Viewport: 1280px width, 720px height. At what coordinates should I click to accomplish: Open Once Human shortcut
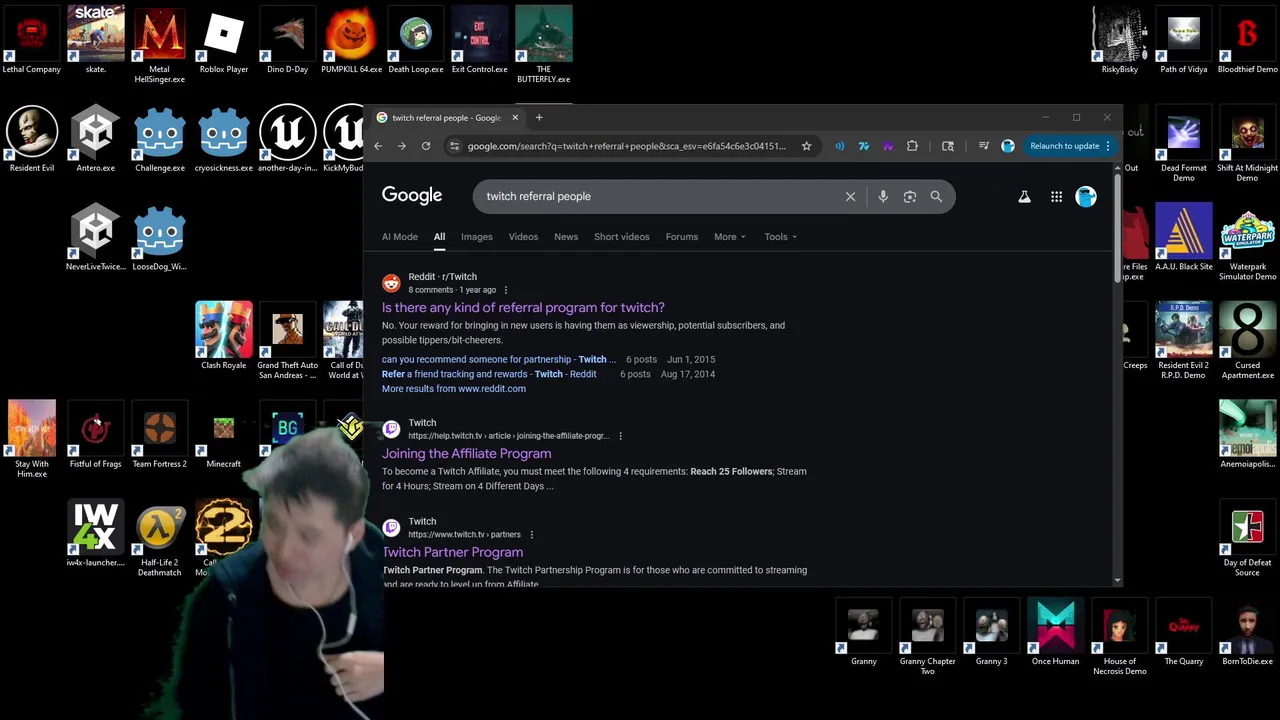point(1056,631)
